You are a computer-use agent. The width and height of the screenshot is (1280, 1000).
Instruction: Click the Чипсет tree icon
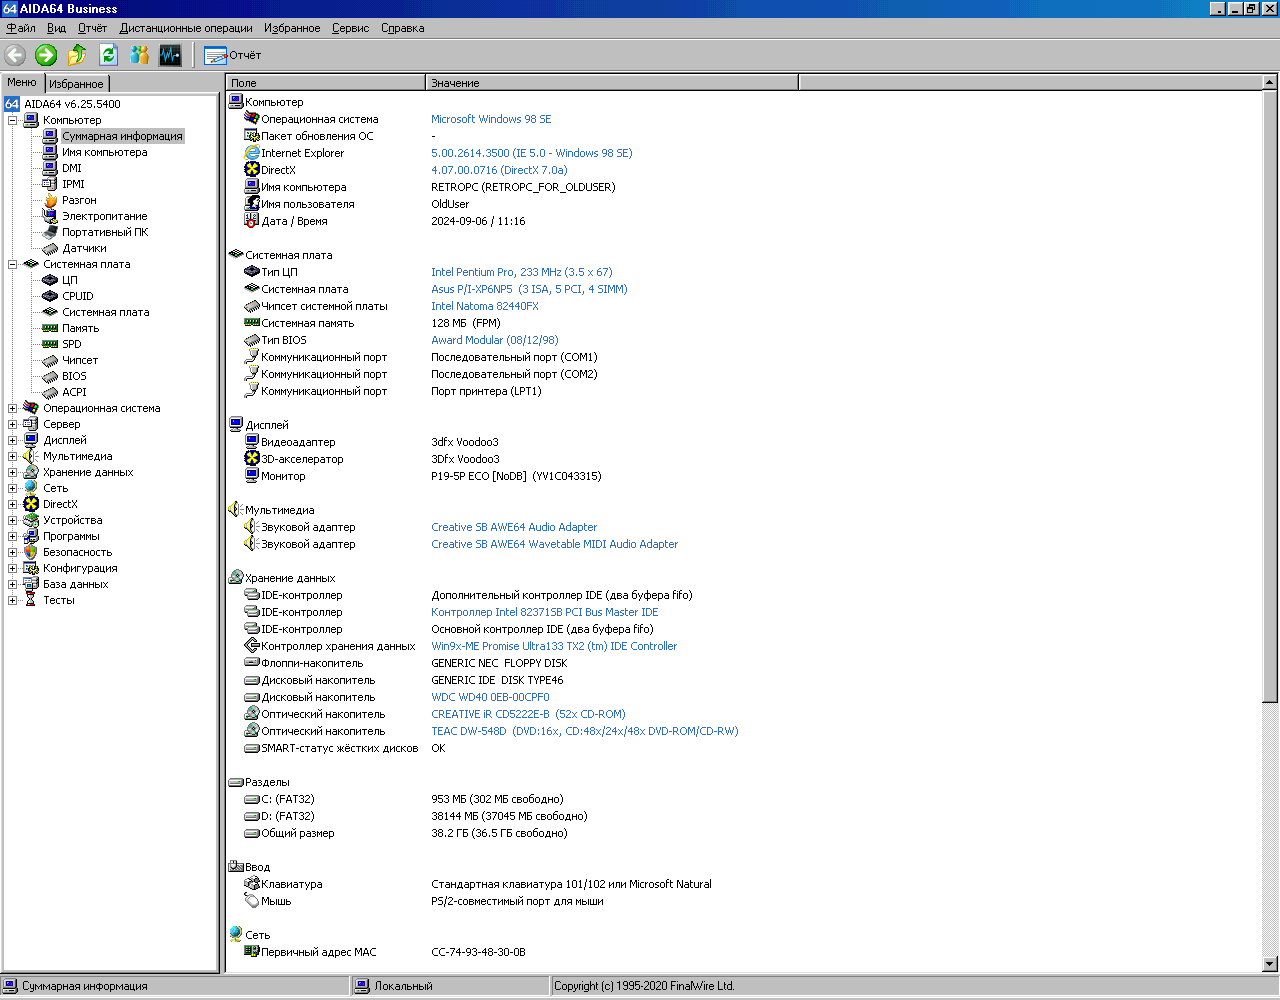pos(50,360)
